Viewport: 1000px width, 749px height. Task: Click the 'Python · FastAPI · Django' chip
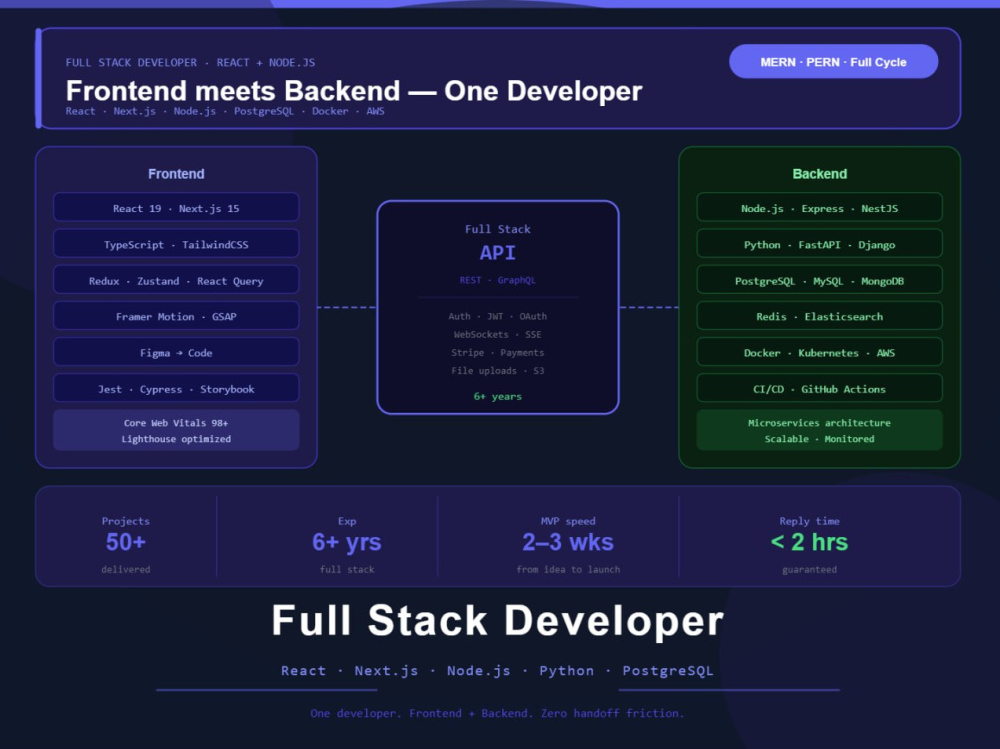820,244
